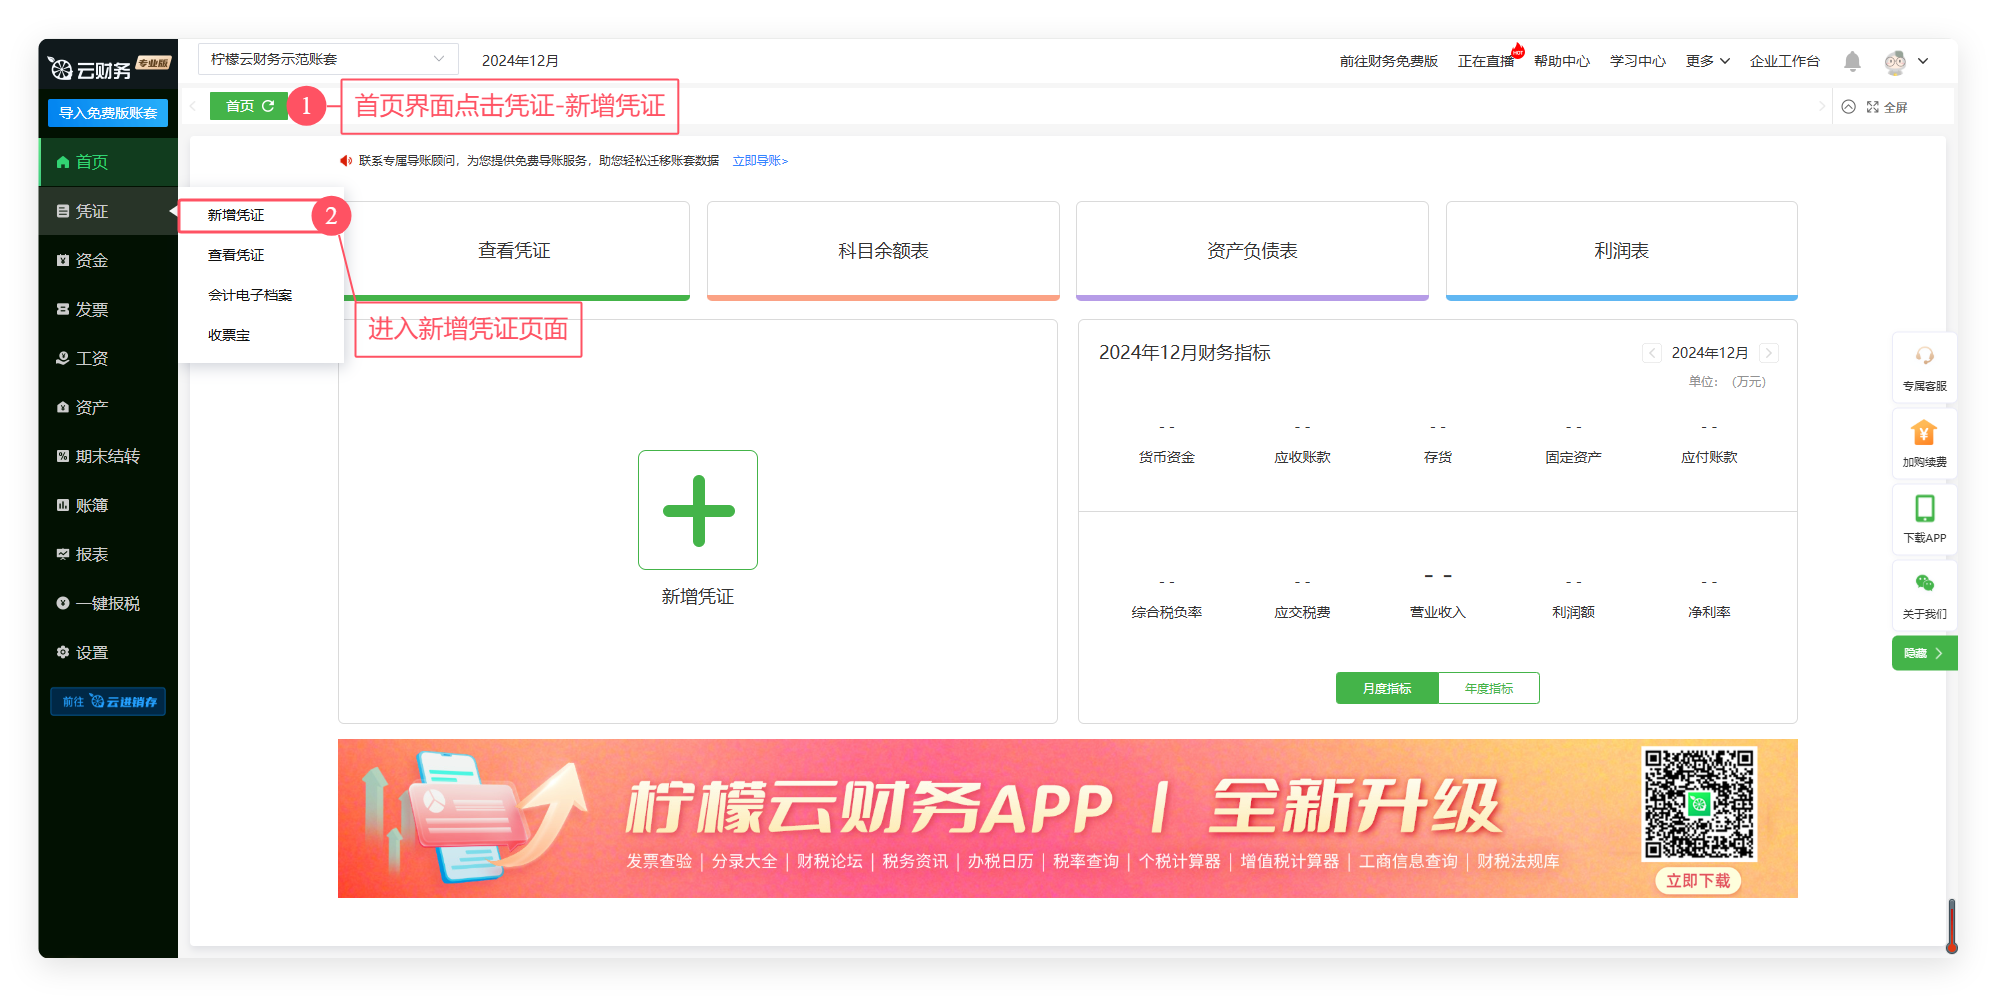Viewport: 1996px width, 996px height.
Task: Open the WeChat About Us icon
Action: pos(1924,584)
